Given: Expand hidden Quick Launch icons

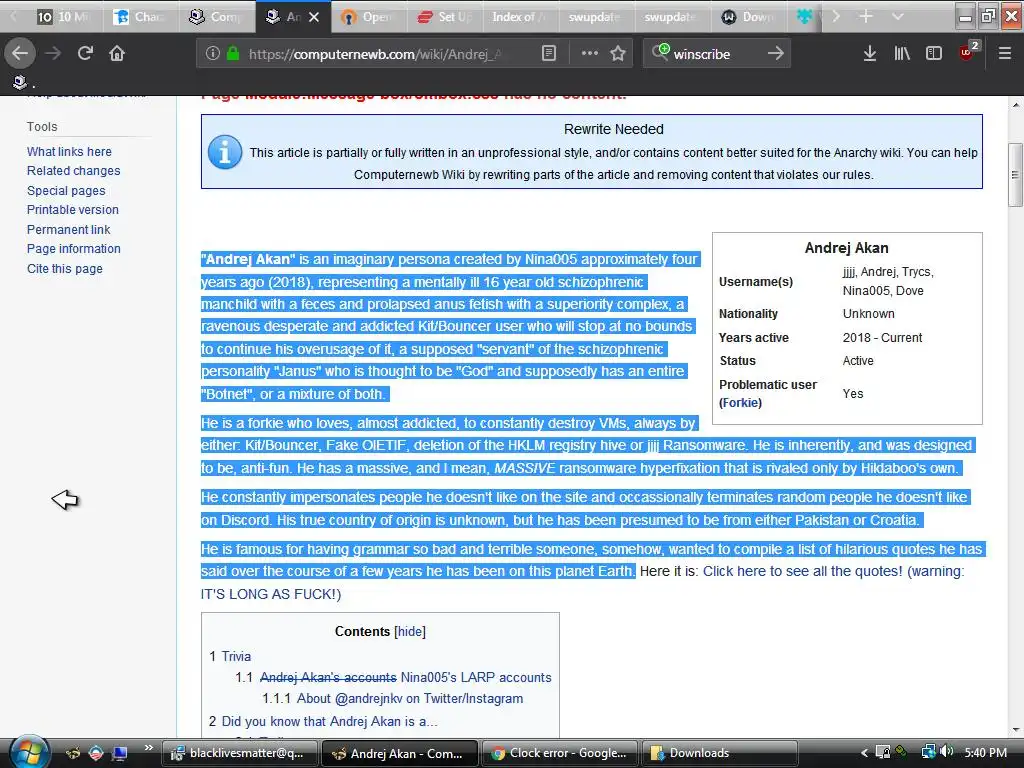Looking at the screenshot, I should click(148, 748).
